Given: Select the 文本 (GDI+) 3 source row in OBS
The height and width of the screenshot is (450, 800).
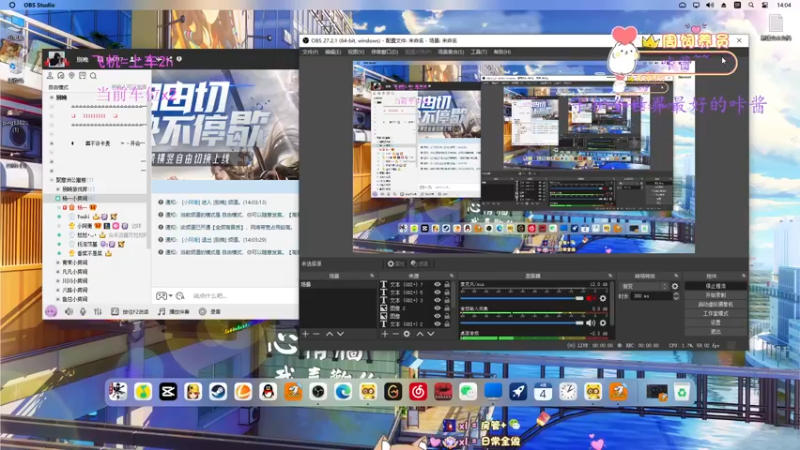Looking at the screenshot, I should click(x=406, y=301).
